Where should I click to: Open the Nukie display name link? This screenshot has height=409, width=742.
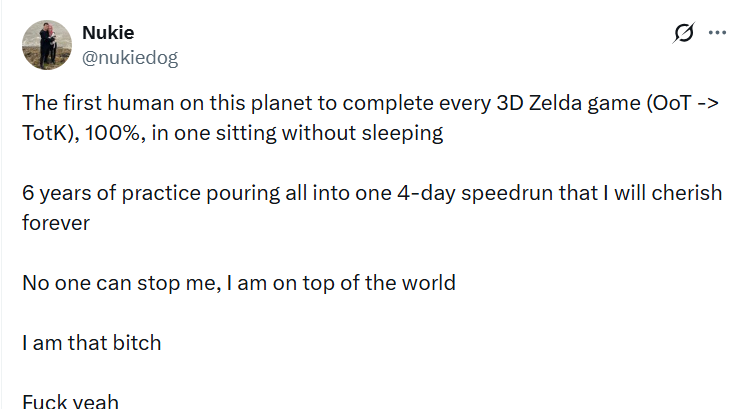coord(107,33)
